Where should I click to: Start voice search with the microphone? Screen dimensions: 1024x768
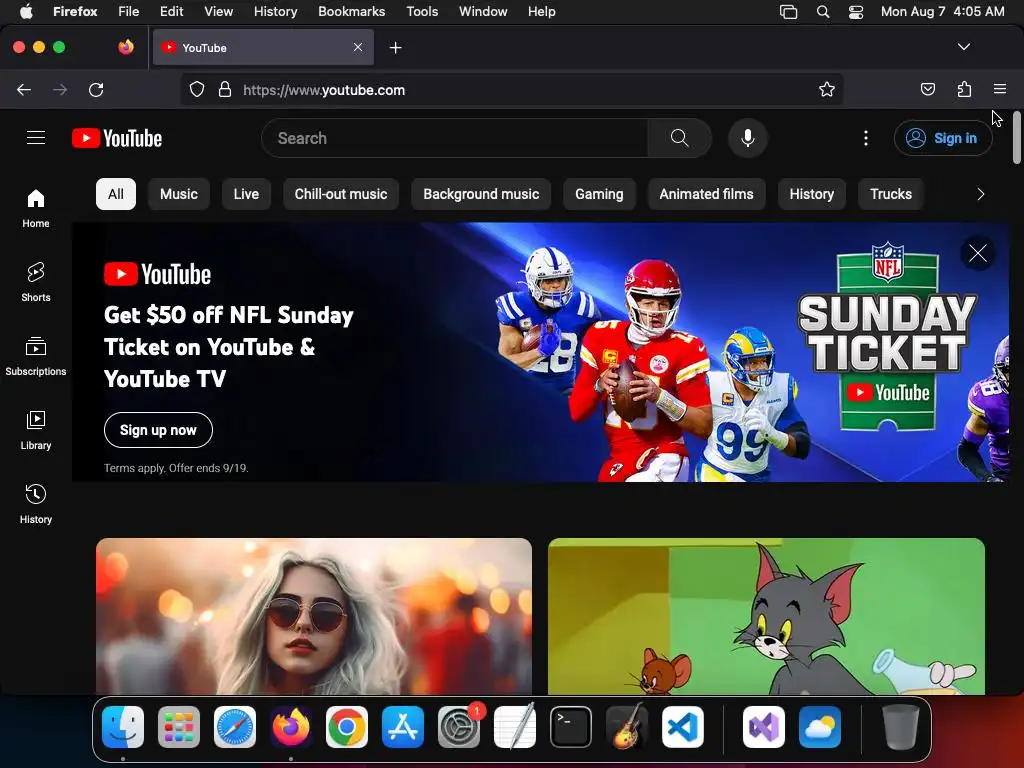tap(748, 138)
